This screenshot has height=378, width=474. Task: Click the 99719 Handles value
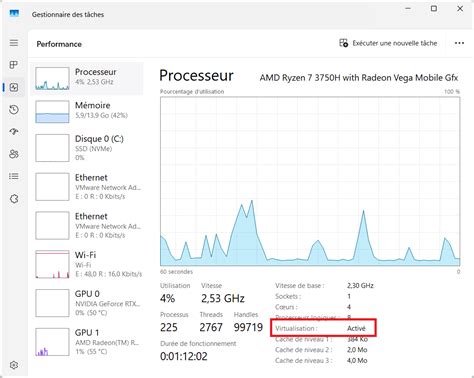coord(248,327)
